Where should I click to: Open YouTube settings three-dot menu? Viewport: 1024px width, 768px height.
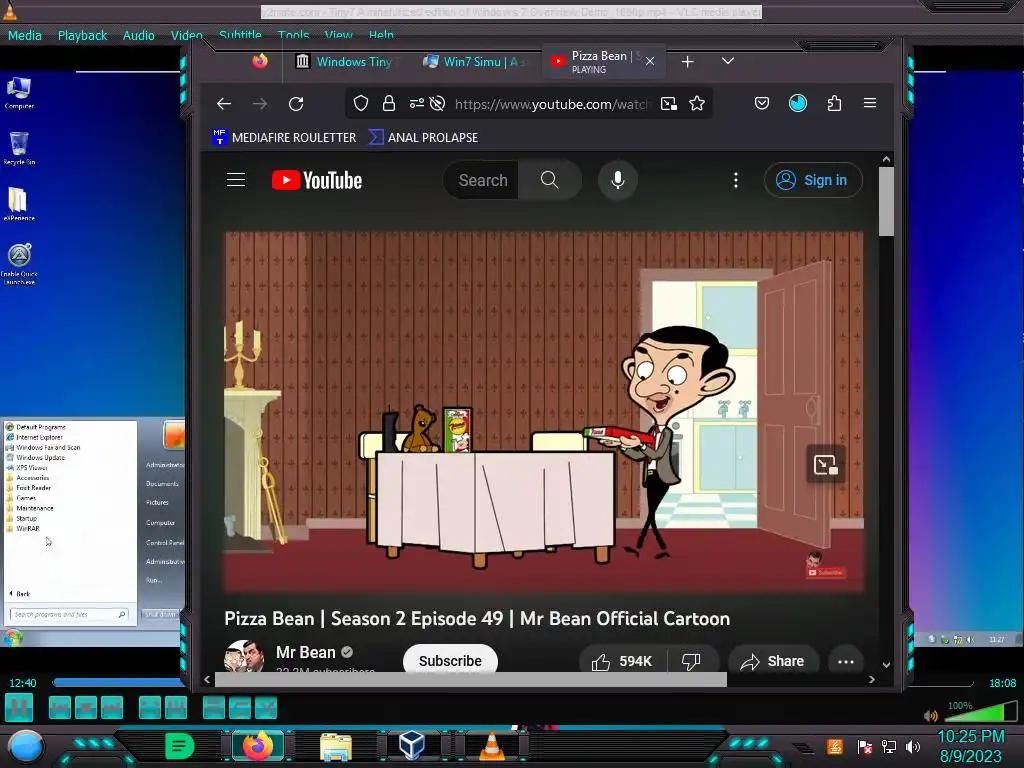point(736,180)
